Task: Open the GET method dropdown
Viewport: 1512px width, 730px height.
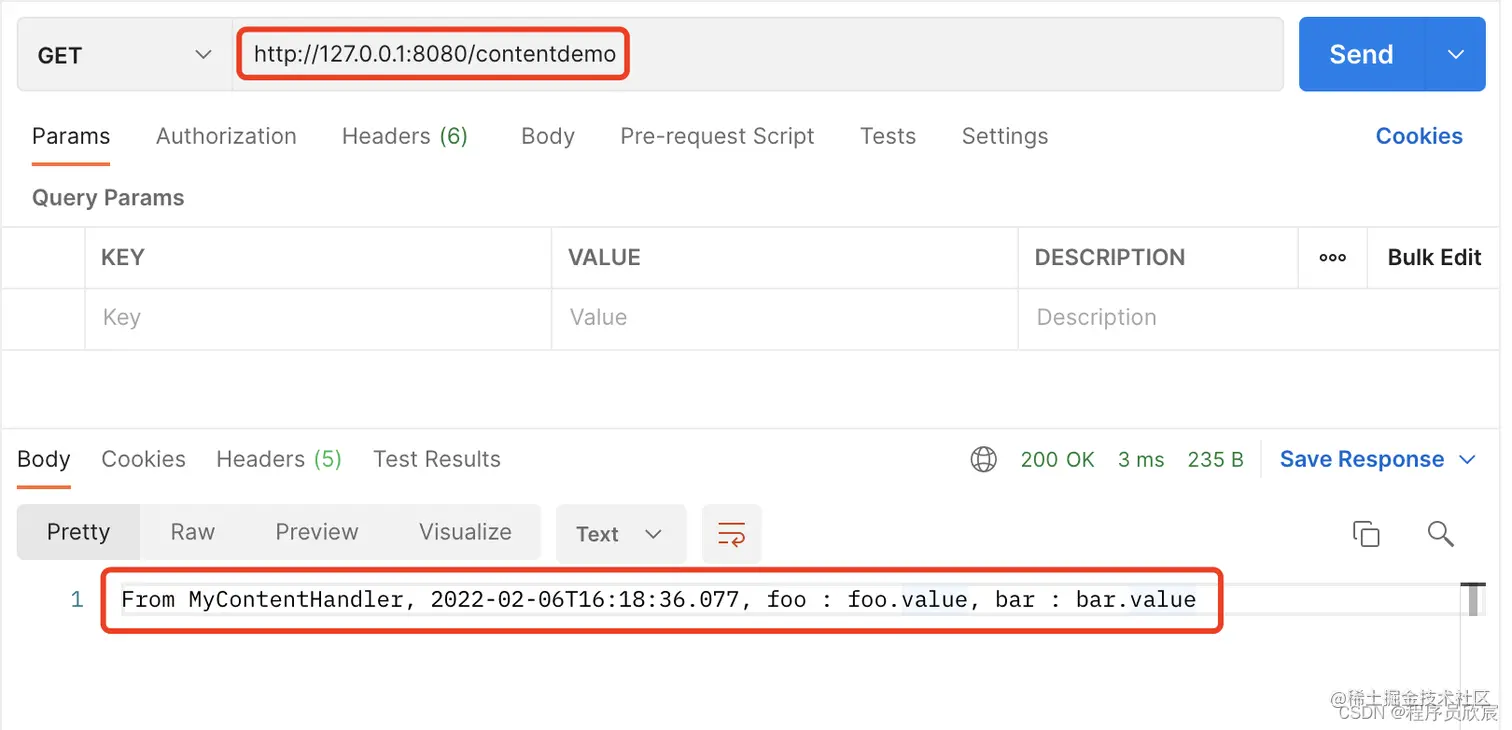Action: pos(125,55)
